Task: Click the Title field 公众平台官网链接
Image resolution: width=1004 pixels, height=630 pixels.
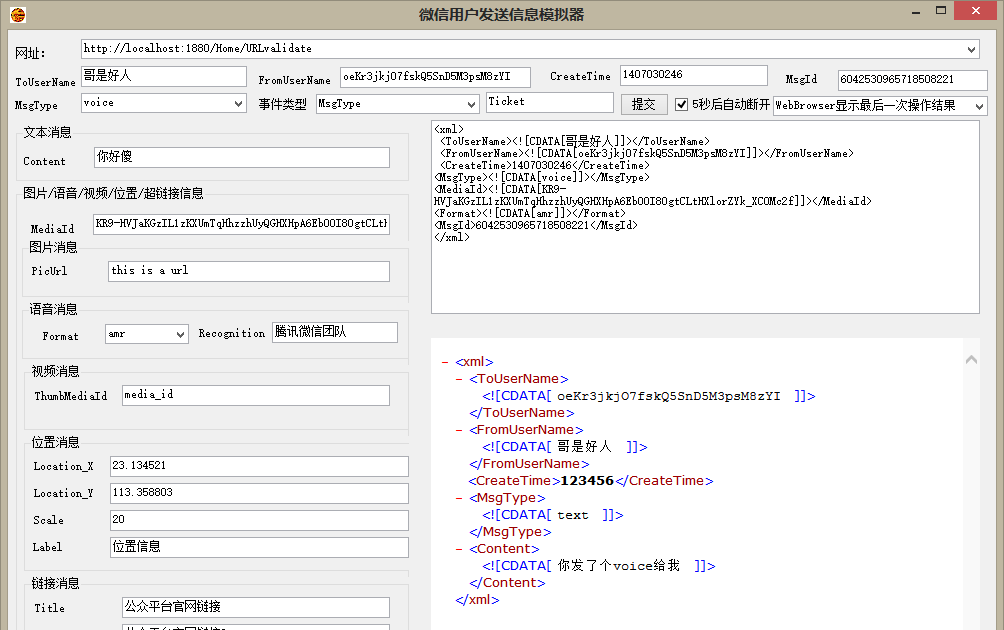Action: point(256,608)
